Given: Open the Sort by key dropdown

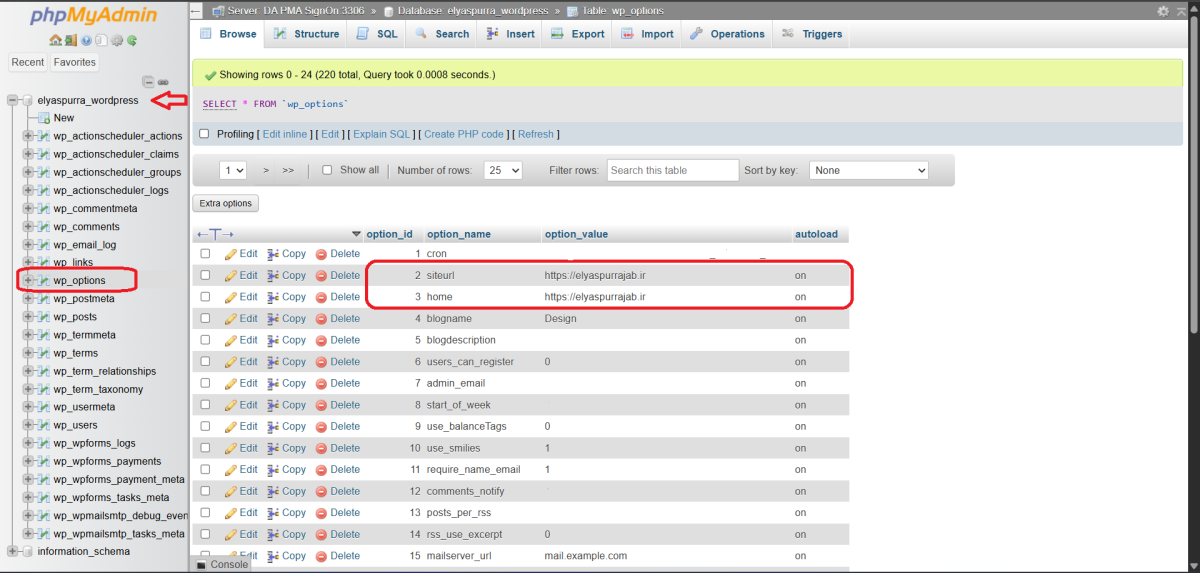Looking at the screenshot, I should click(x=868, y=171).
